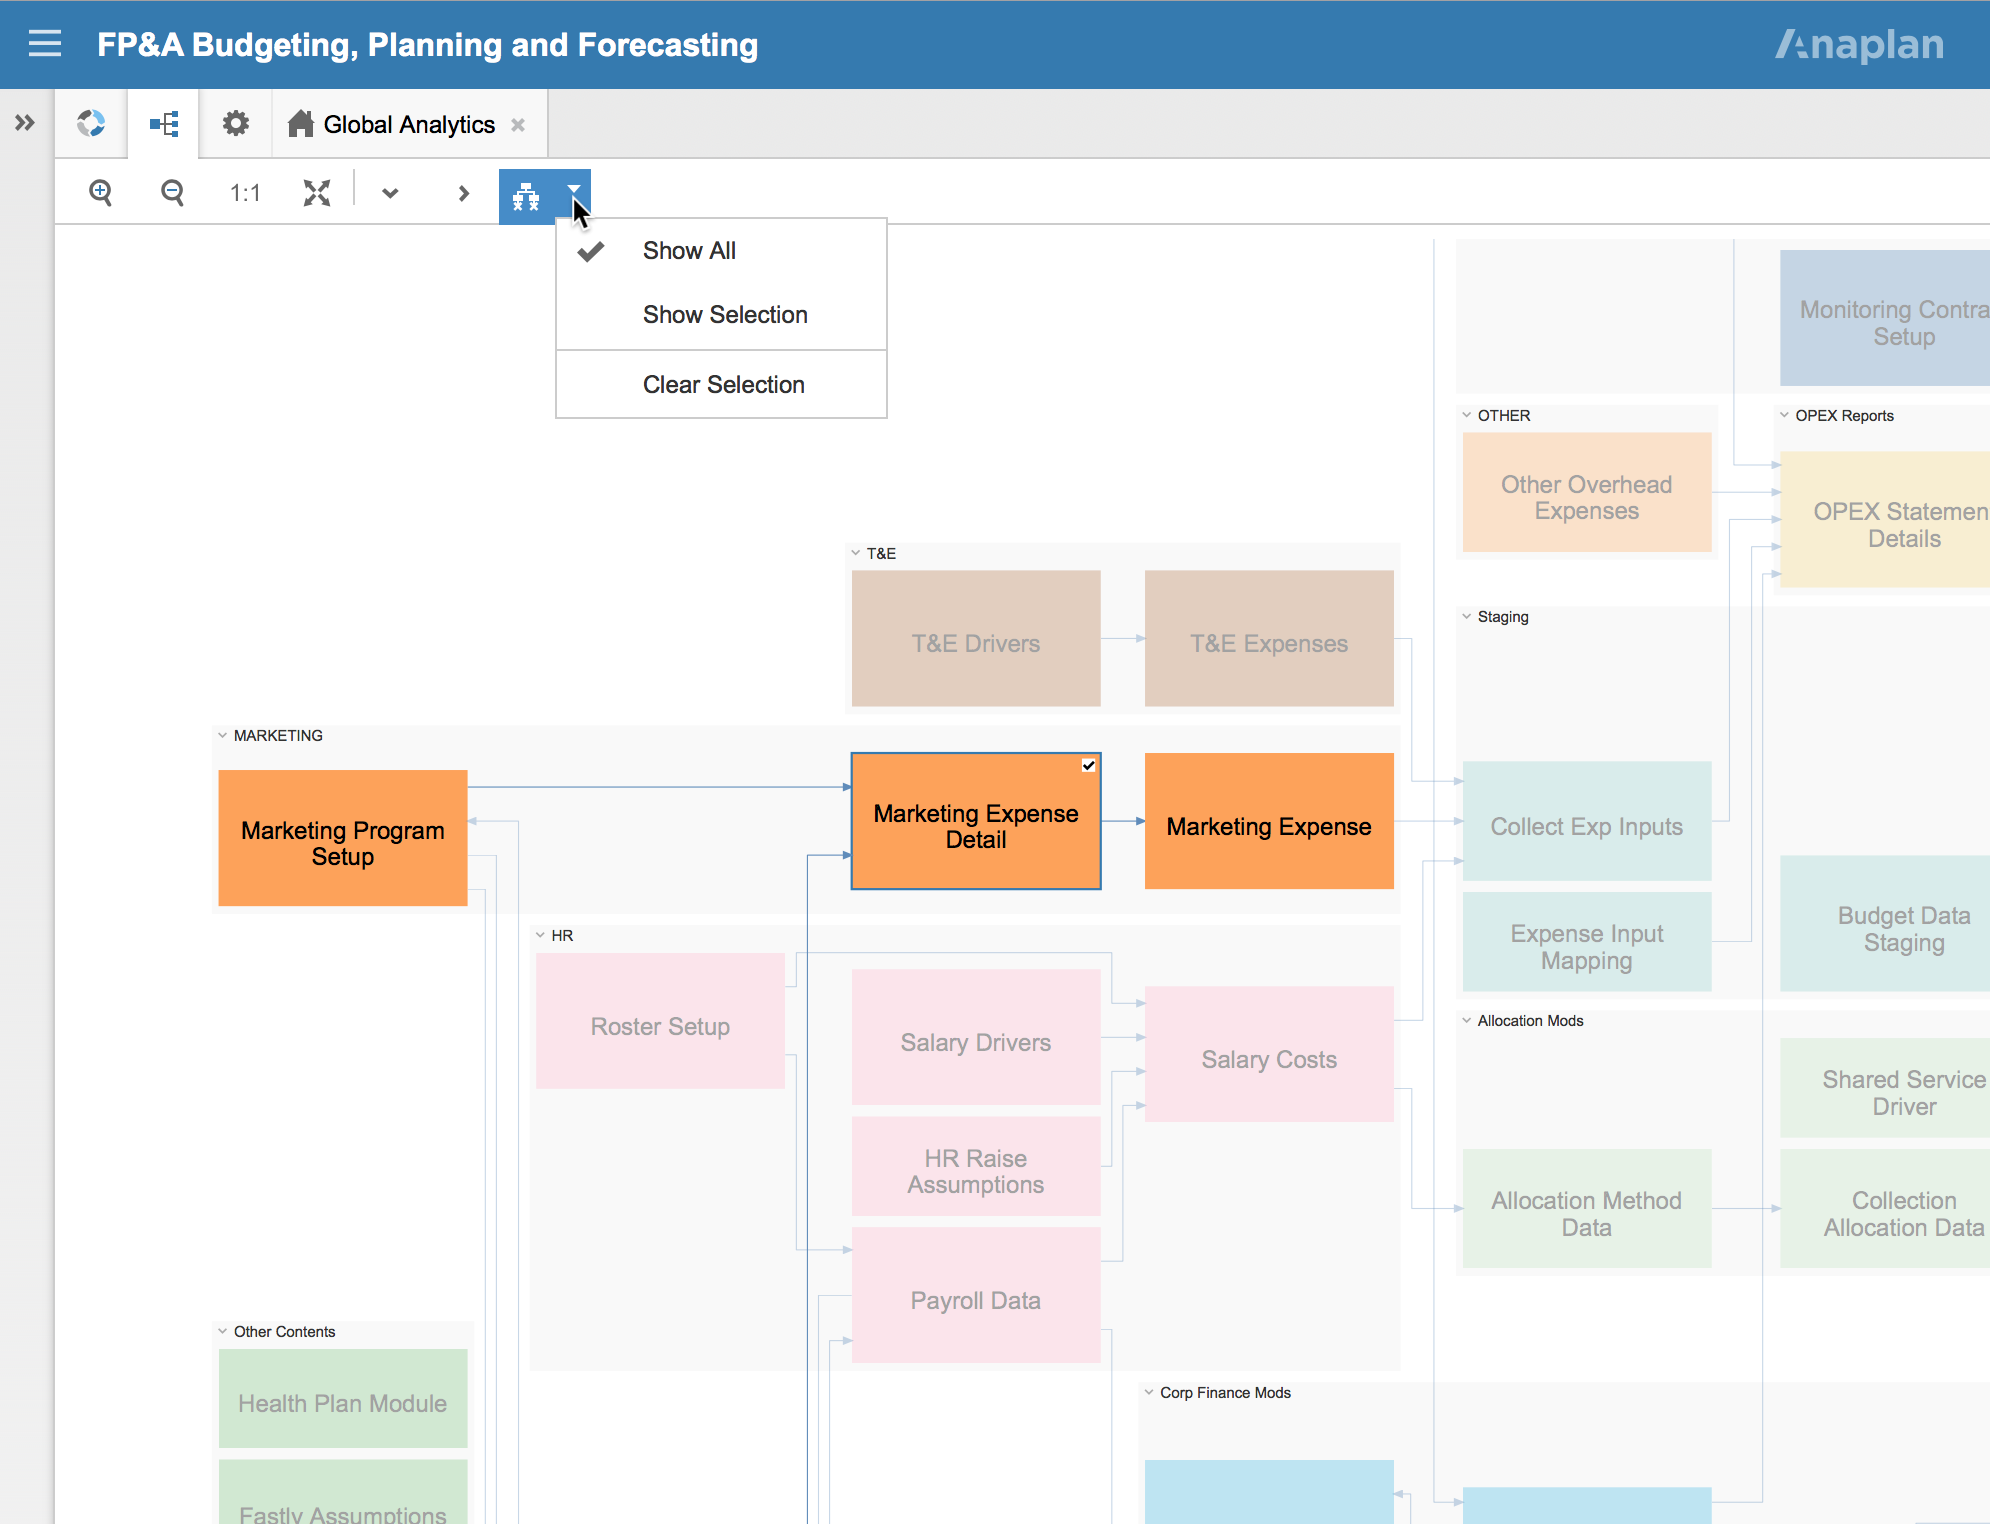Click the fit-to-screen zoom icon
Viewport: 1990px width, 1524px height.
pos(314,194)
